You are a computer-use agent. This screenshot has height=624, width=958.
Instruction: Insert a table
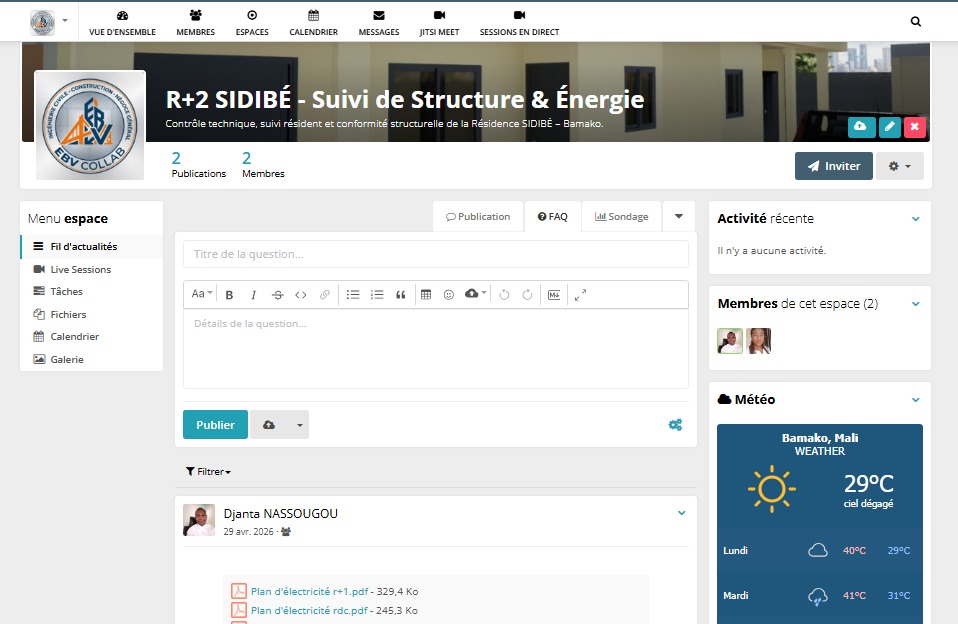click(x=426, y=295)
